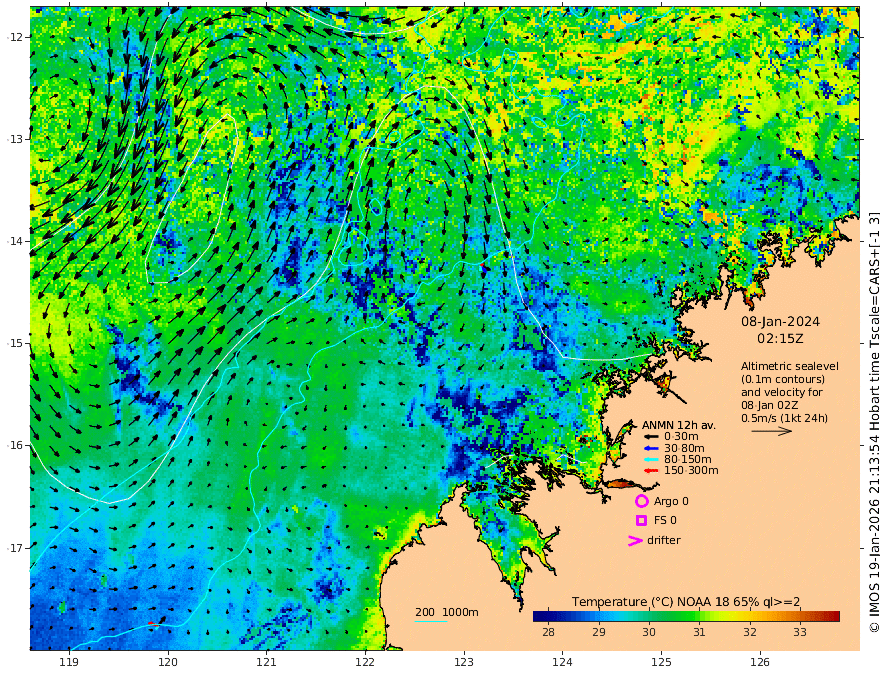Viewport: 880px width, 680px height.
Task: Click the date label 08-Jan-2024
Action: [780, 322]
